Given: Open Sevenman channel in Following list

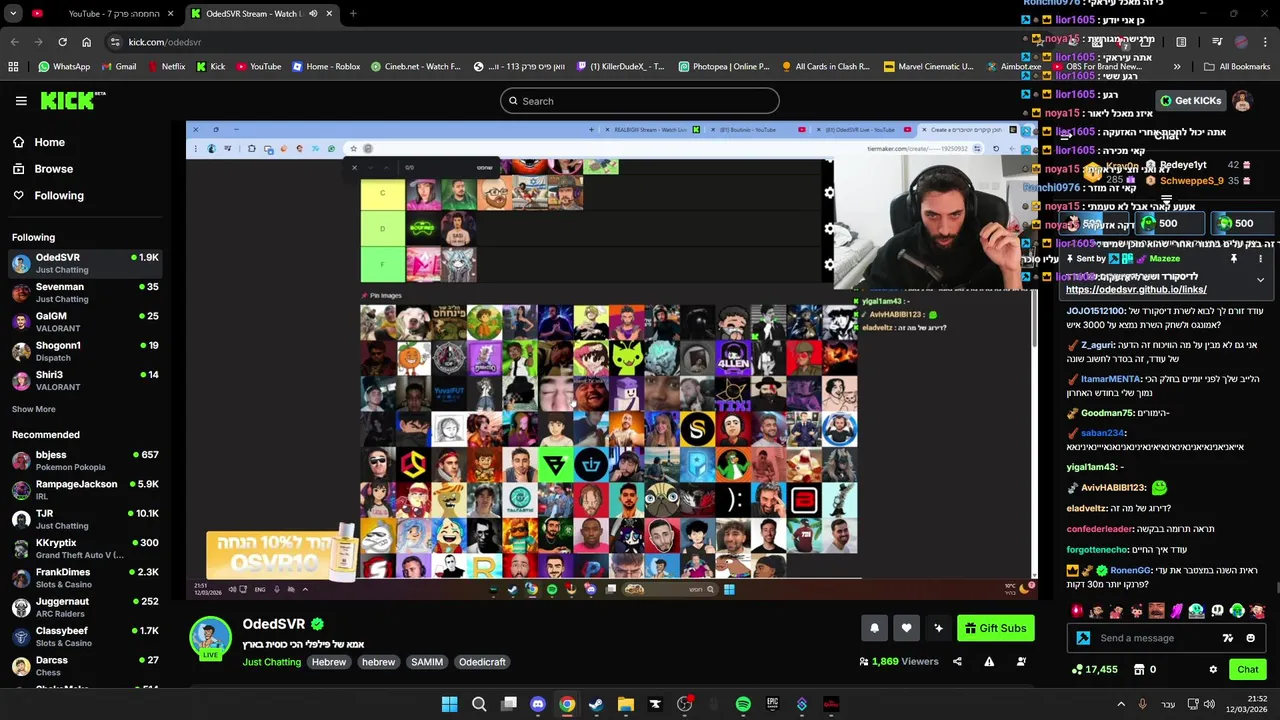Looking at the screenshot, I should 84,293.
